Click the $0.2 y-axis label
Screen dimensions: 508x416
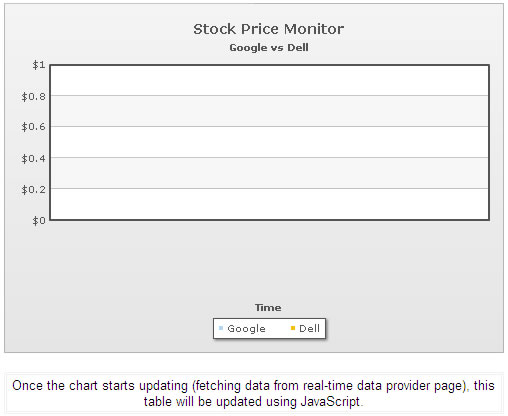[x=33, y=189]
